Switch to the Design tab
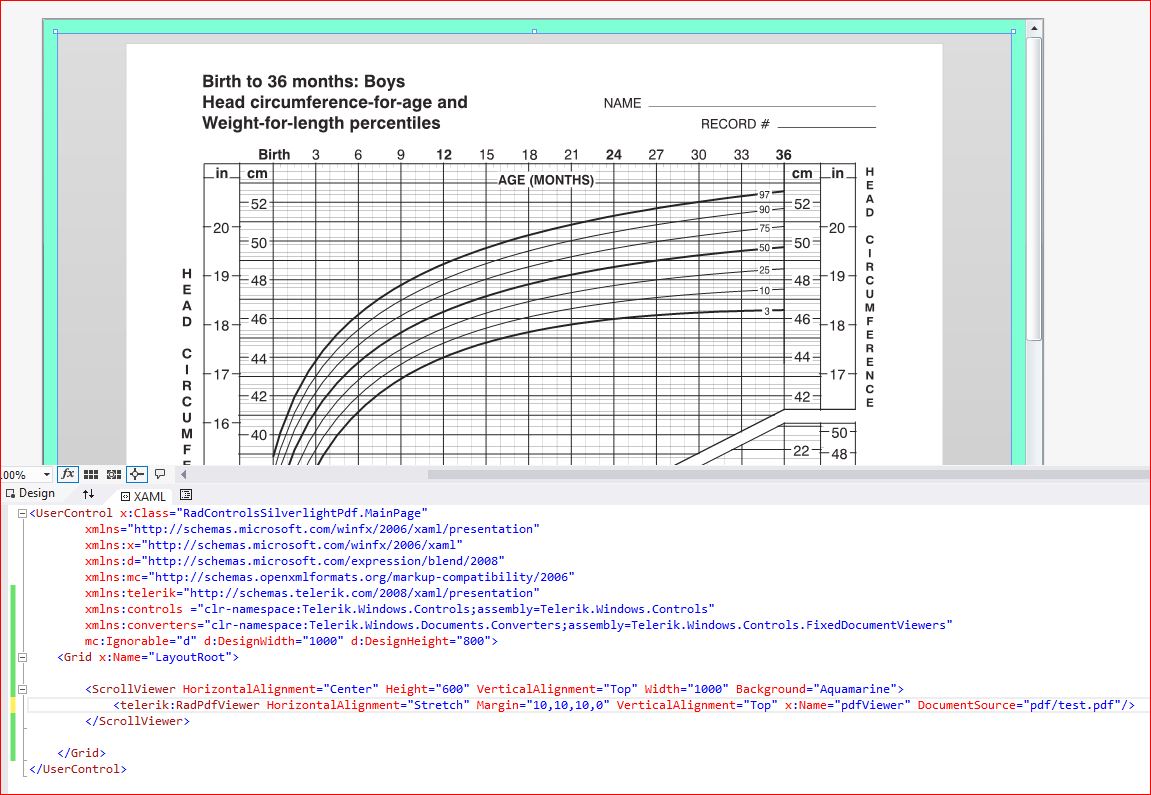Image resolution: width=1151 pixels, height=795 pixels. (30, 493)
